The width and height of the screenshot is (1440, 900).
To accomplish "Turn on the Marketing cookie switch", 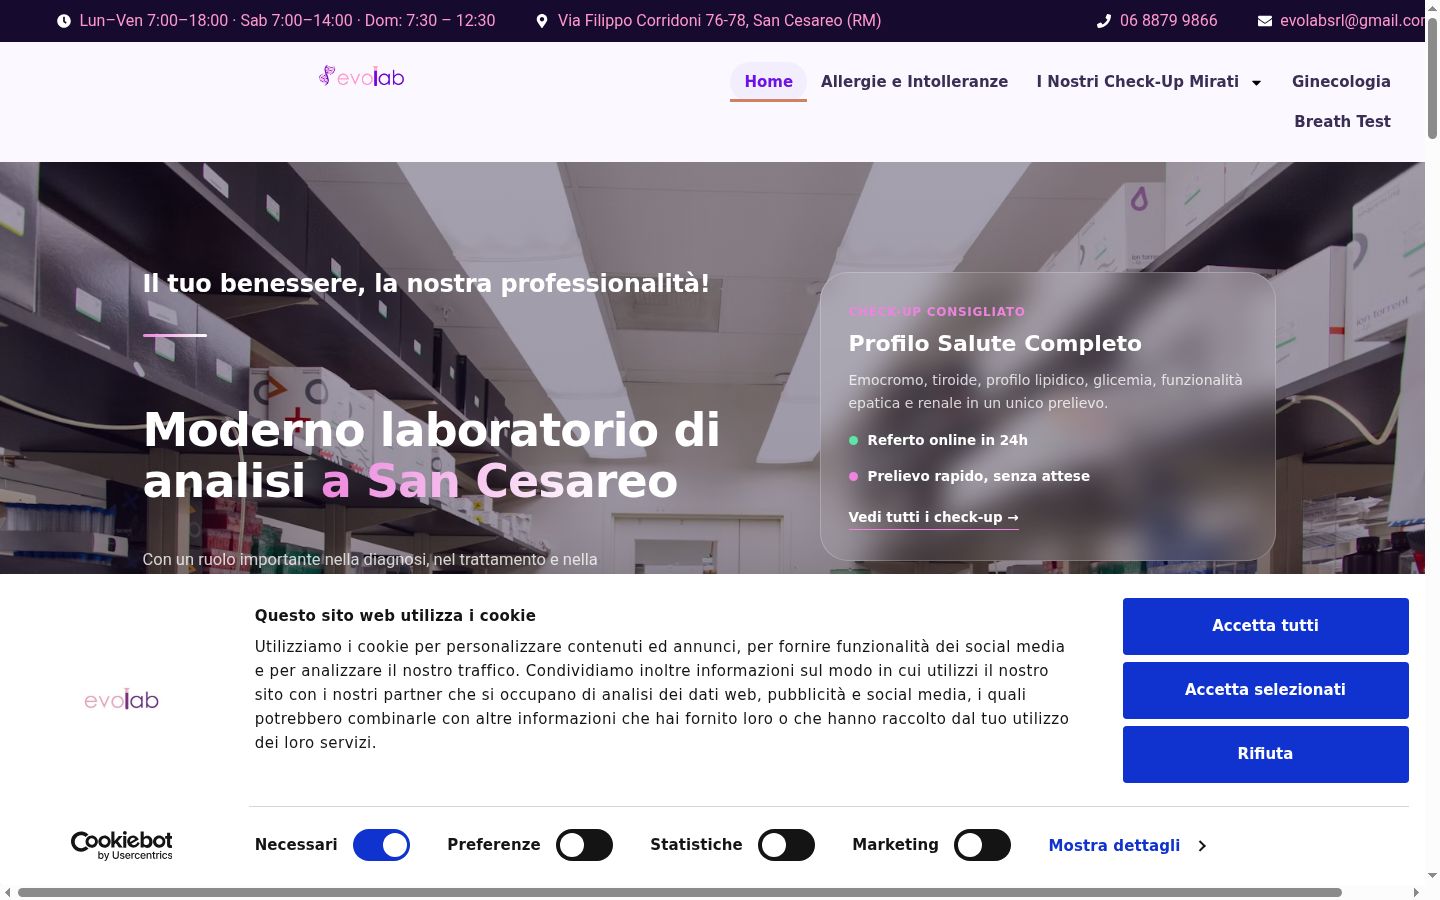I will (983, 846).
